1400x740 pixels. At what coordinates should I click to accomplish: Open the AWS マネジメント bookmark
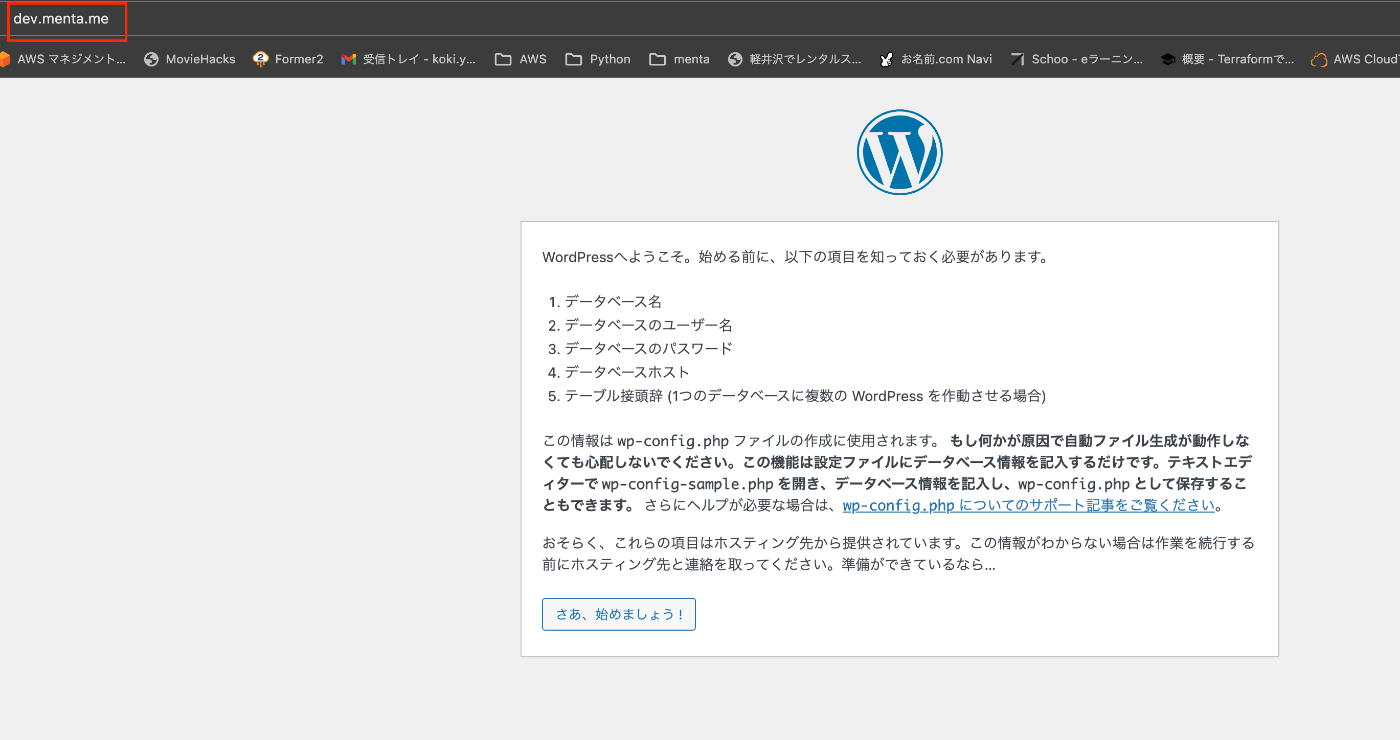pos(63,59)
